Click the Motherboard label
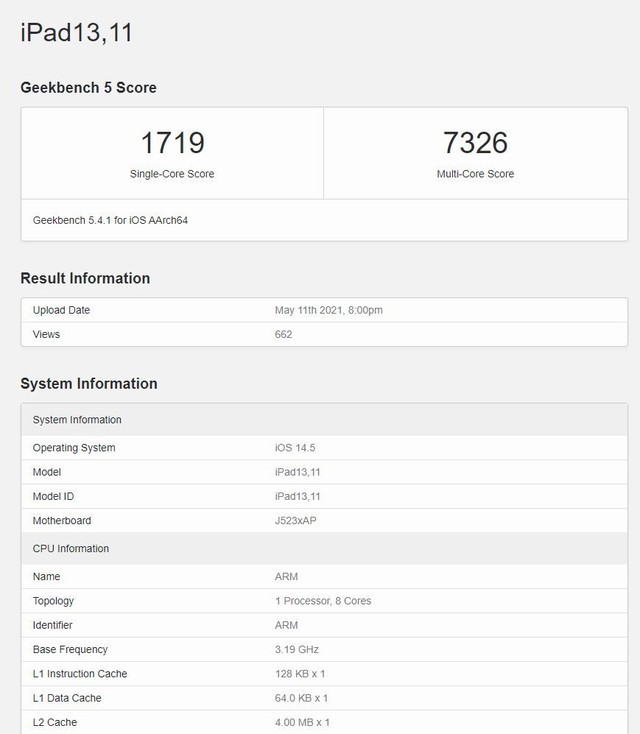Image resolution: width=640 pixels, height=734 pixels. (62, 521)
